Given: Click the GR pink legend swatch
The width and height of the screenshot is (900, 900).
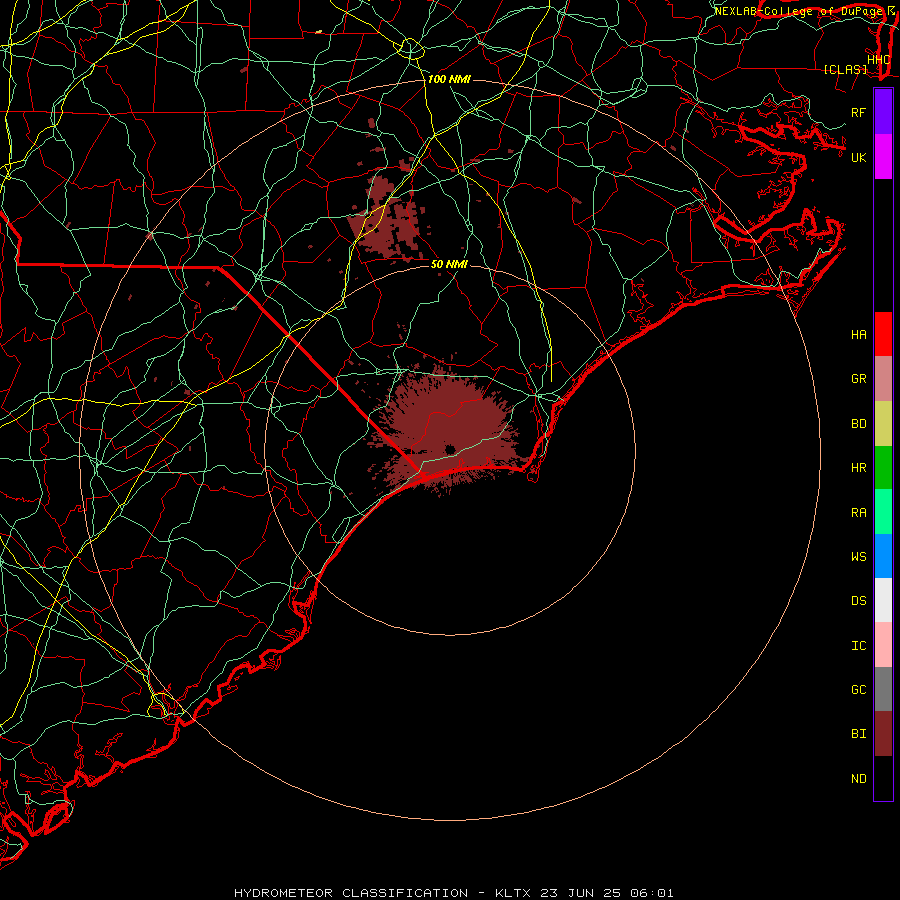Looking at the screenshot, I should tap(883, 379).
